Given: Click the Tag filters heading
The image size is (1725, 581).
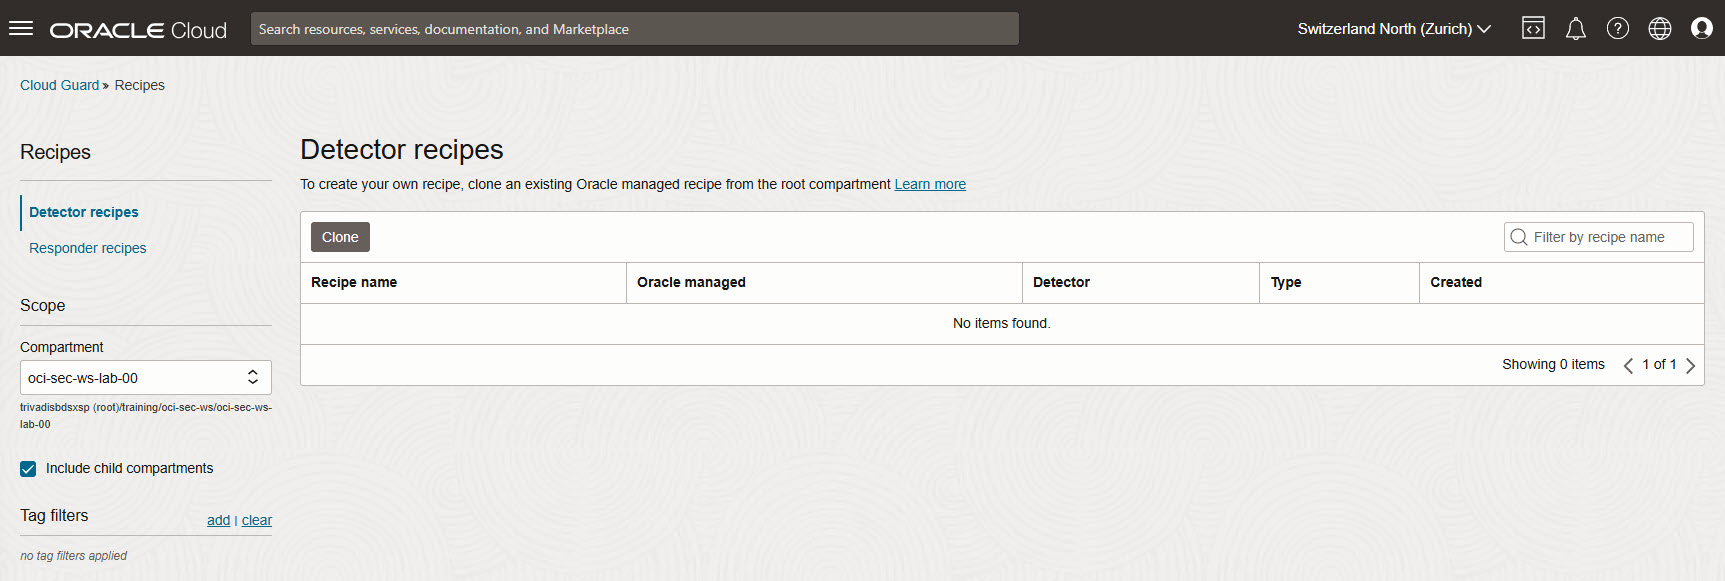Looking at the screenshot, I should coord(54,515).
